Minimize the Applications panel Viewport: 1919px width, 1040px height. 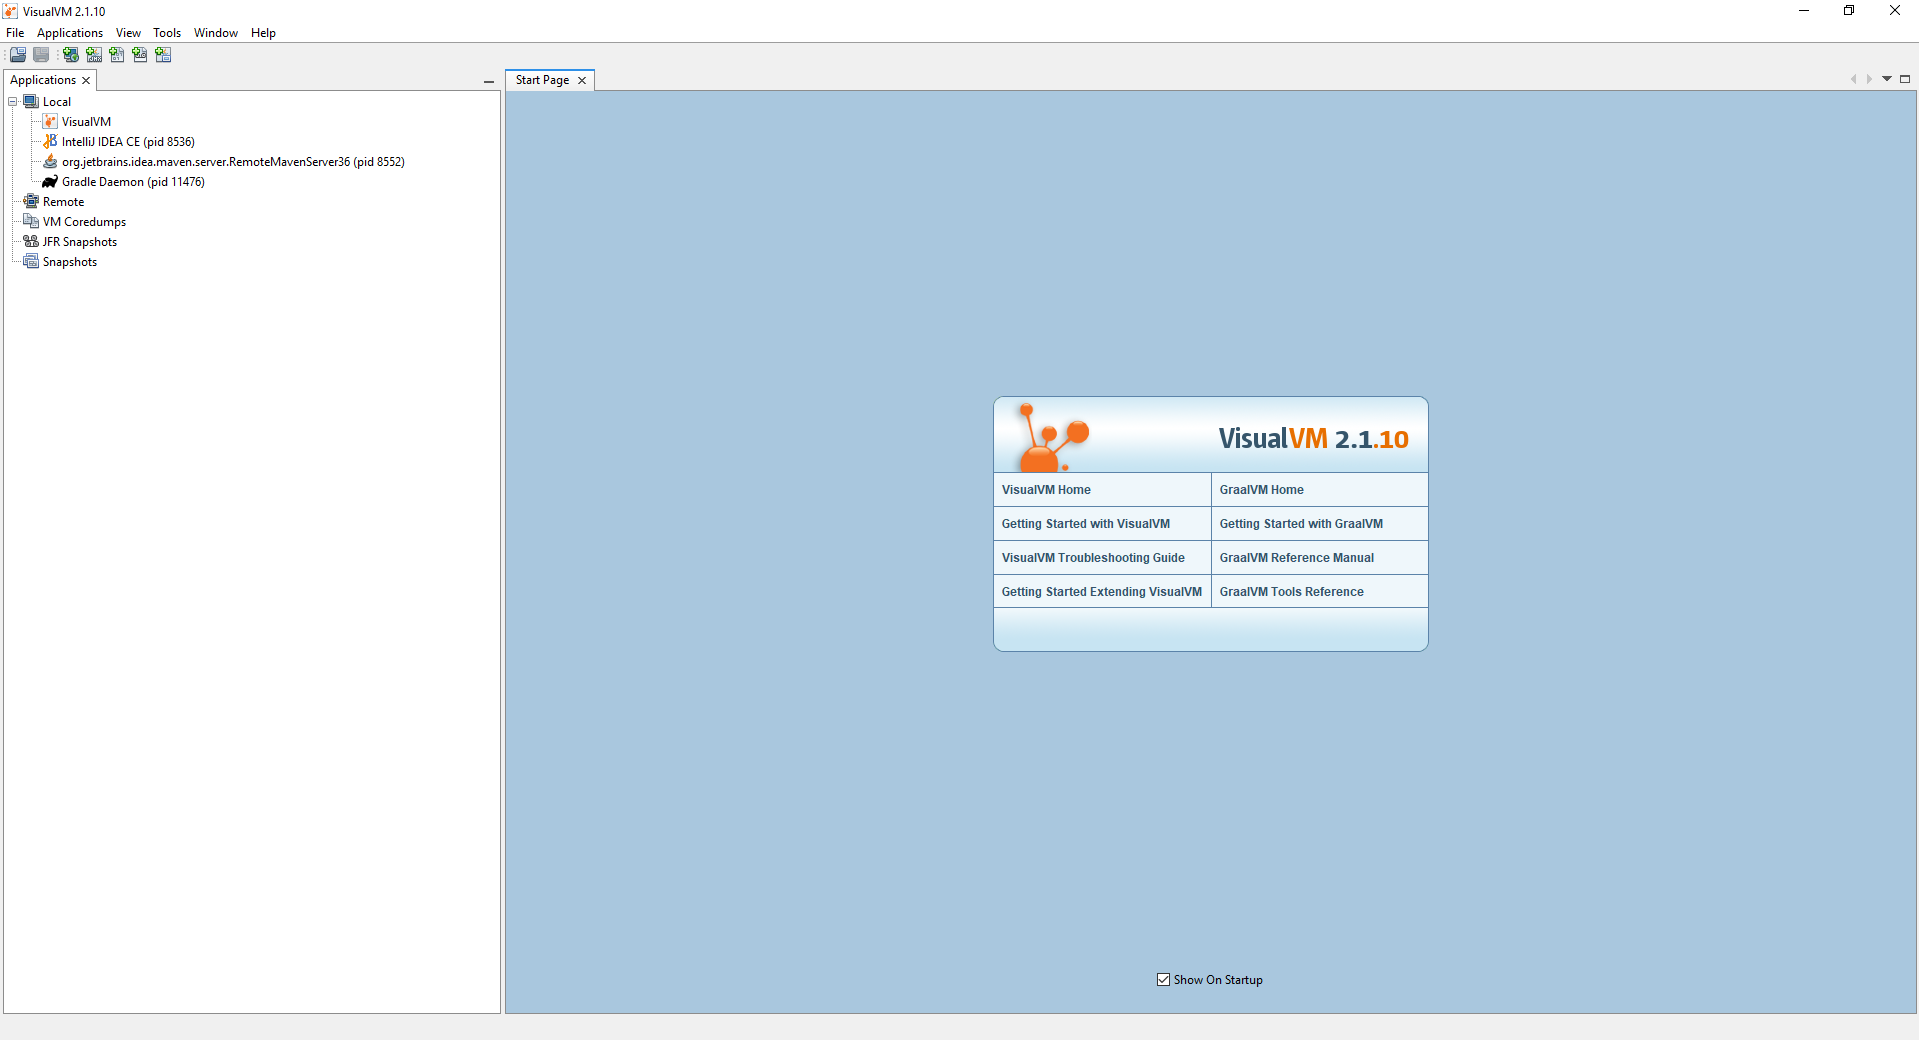point(489,81)
